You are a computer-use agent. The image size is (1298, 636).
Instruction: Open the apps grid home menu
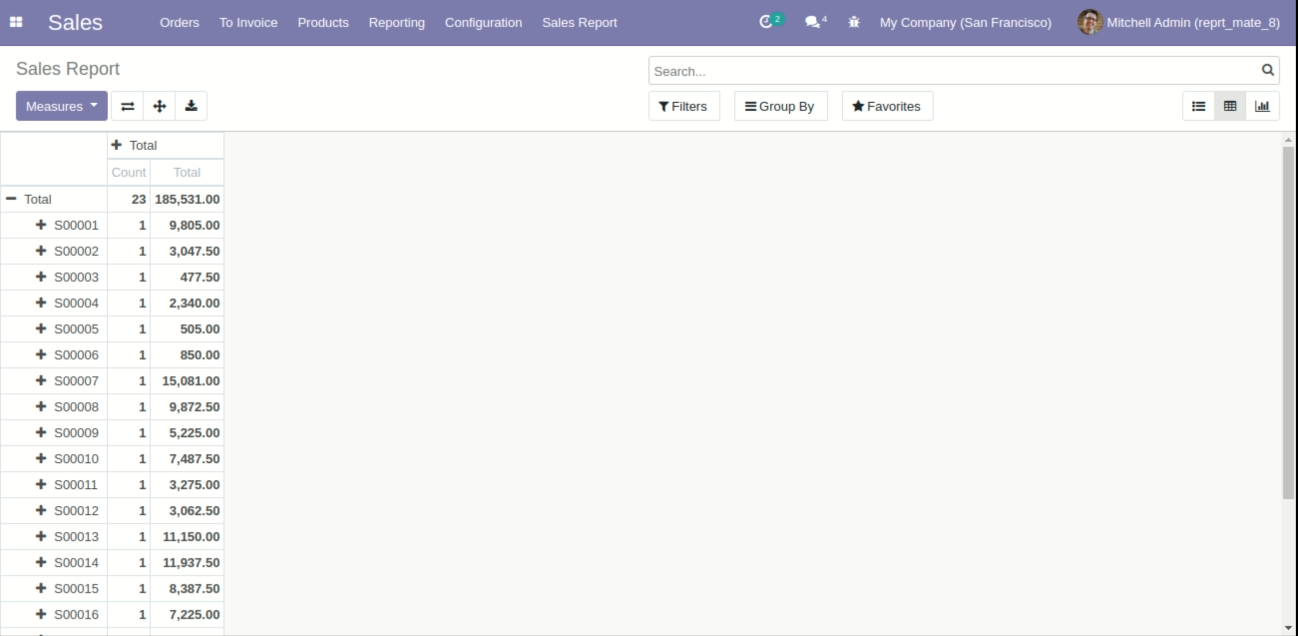click(x=16, y=22)
